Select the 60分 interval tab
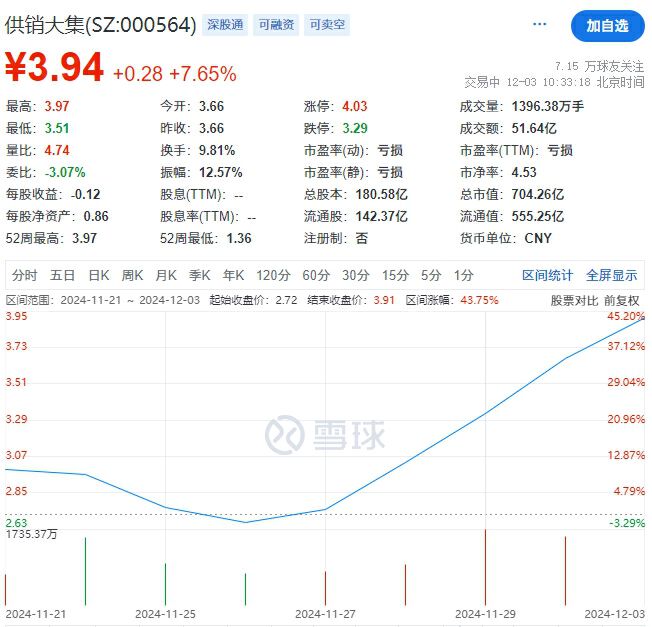Viewport: 652px width, 627px height. 316,275
